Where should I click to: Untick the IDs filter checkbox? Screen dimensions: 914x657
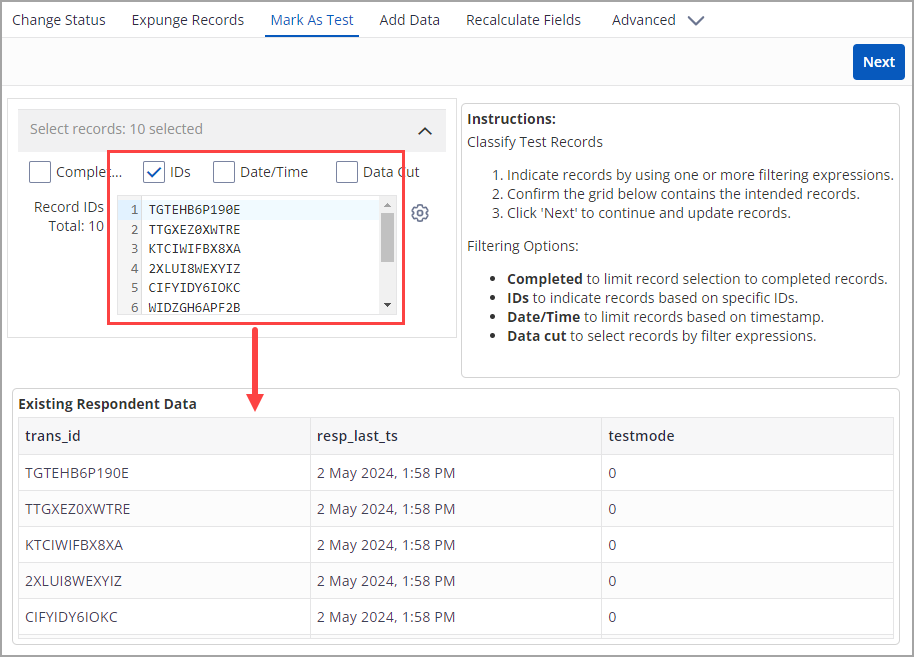point(154,172)
